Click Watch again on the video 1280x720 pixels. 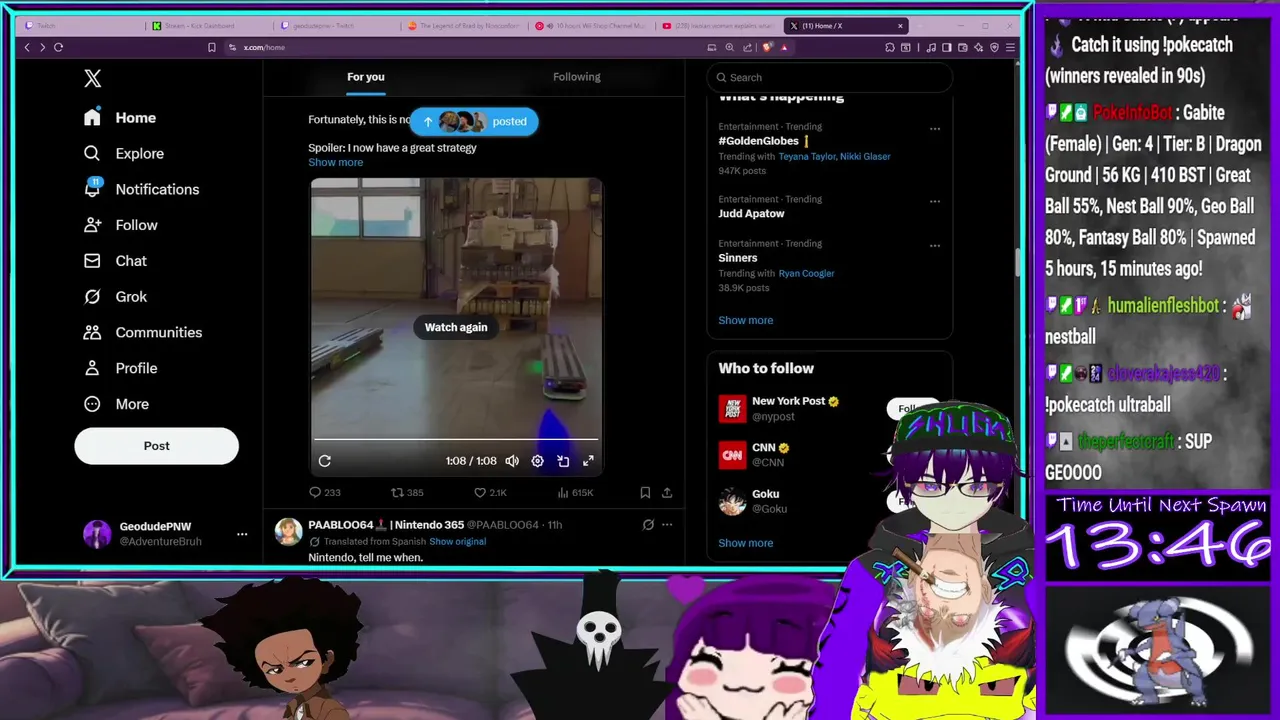[x=456, y=327]
